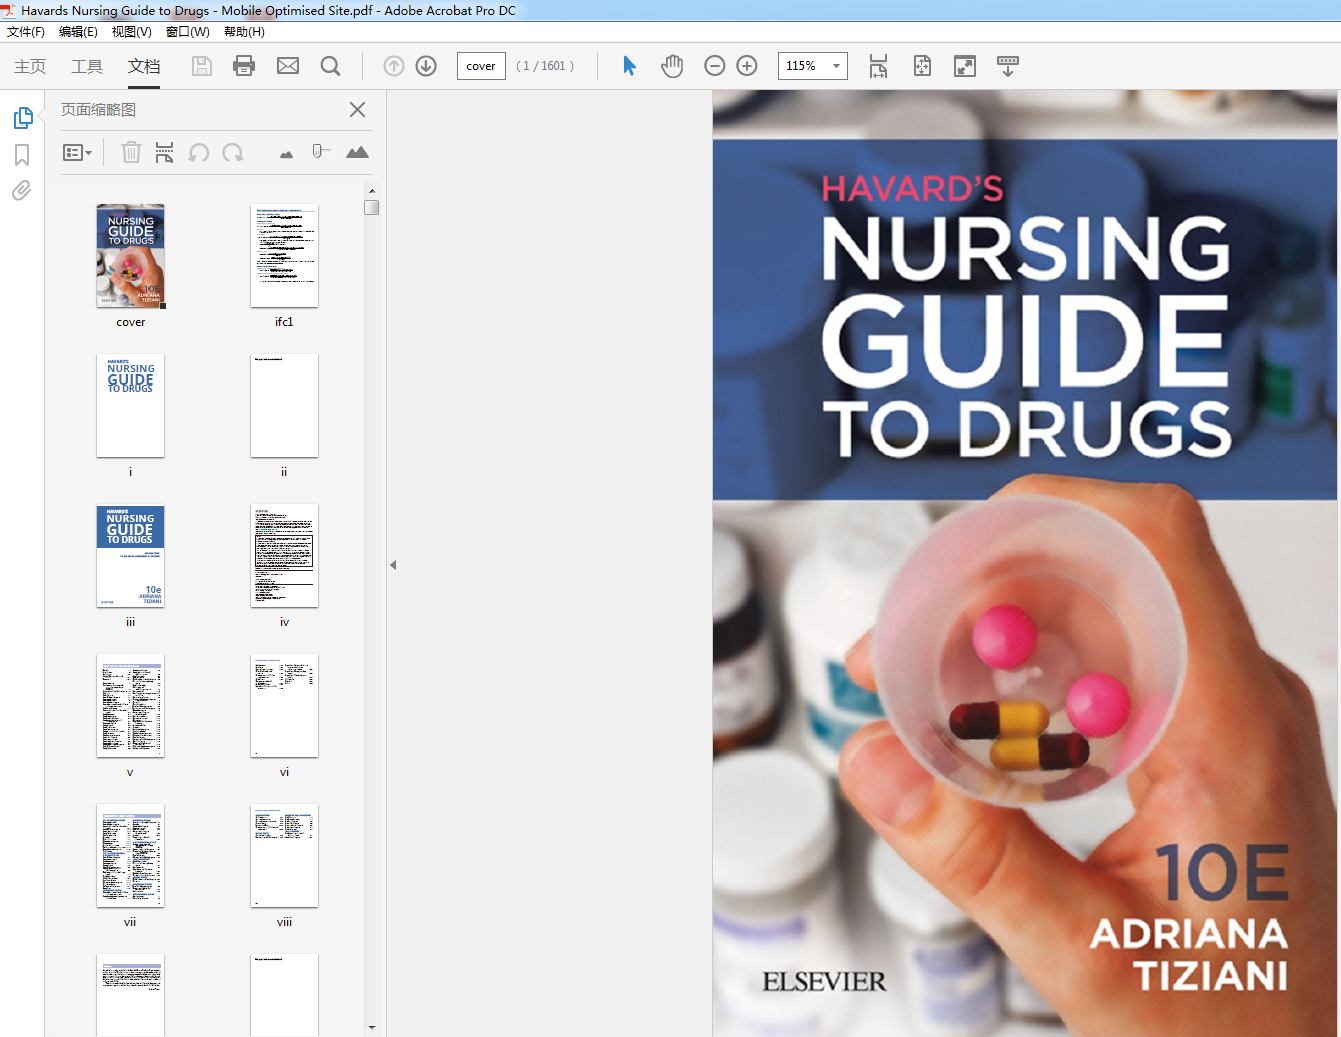Viewport: 1341px width, 1037px height.
Task: Switch to the 主页 tab
Action: [x=30, y=66]
